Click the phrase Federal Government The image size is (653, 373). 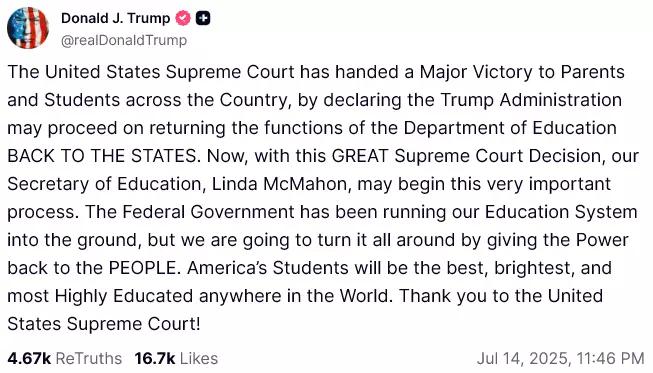point(208,212)
